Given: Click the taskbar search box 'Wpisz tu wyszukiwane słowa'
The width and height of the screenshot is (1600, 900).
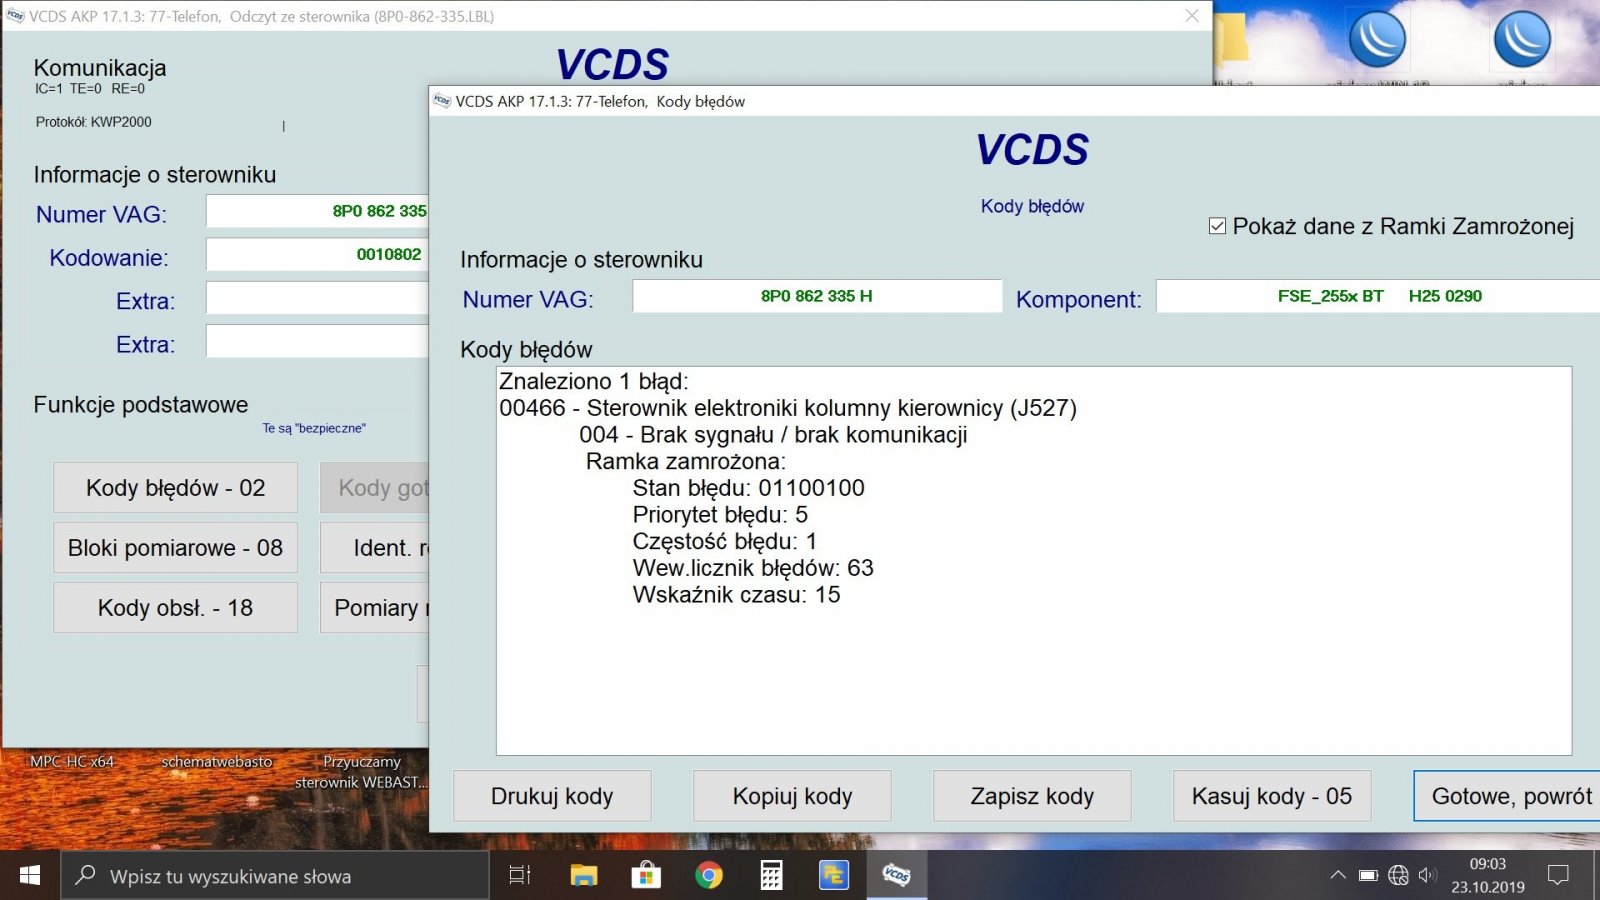Looking at the screenshot, I should (x=275, y=876).
